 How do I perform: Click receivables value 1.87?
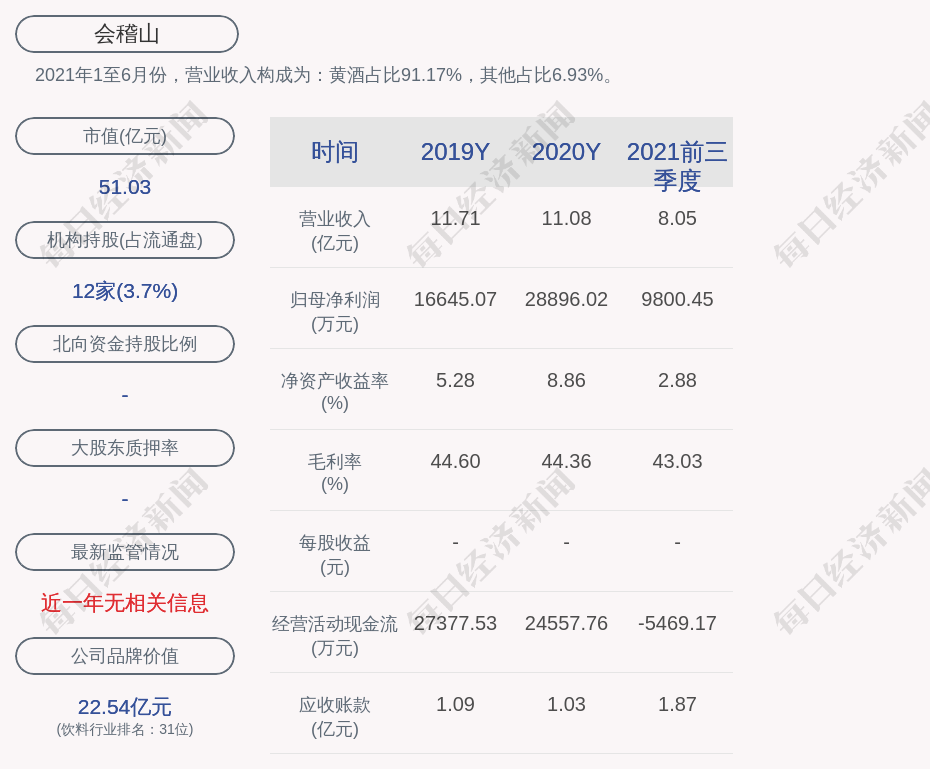pos(677,704)
